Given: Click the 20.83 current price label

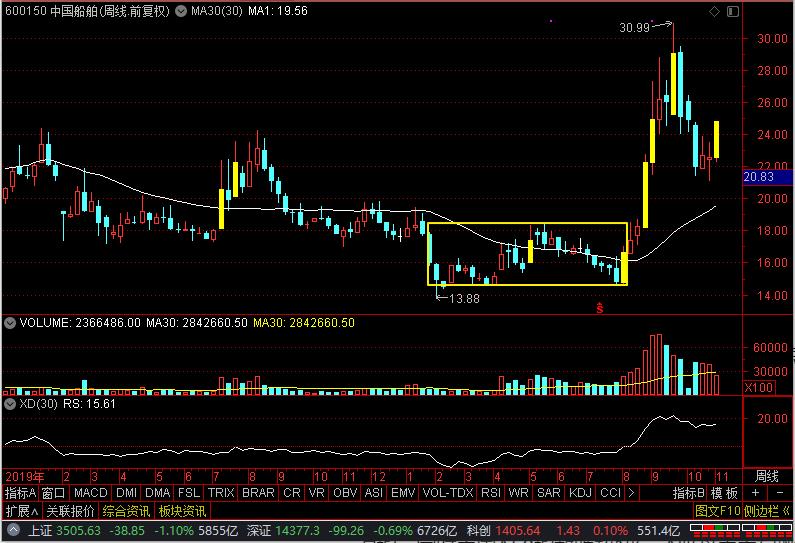Looking at the screenshot, I should tap(762, 177).
